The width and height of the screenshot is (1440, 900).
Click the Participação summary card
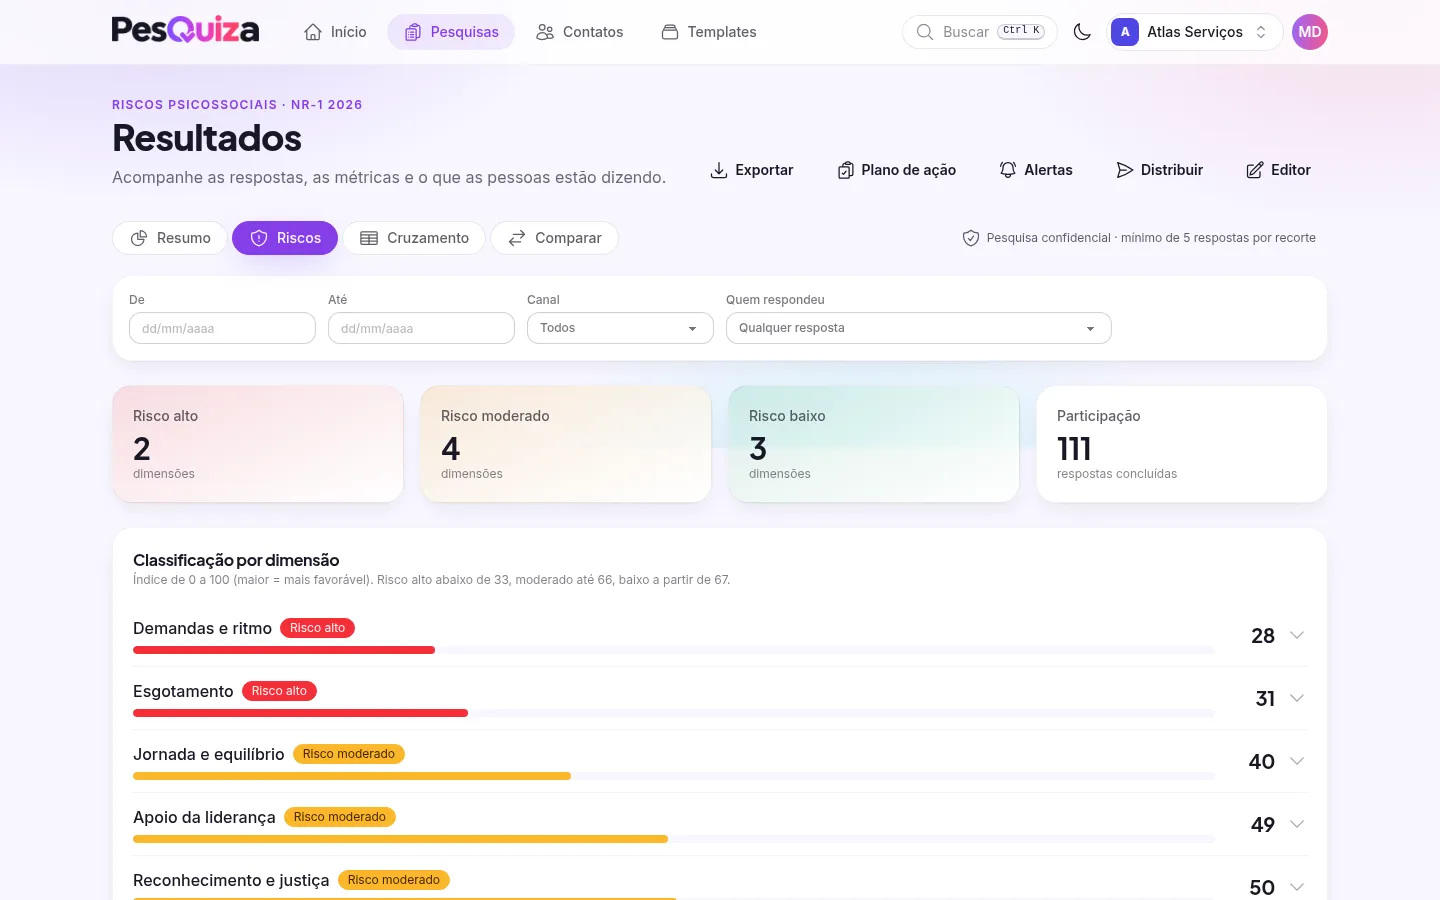(x=1182, y=444)
